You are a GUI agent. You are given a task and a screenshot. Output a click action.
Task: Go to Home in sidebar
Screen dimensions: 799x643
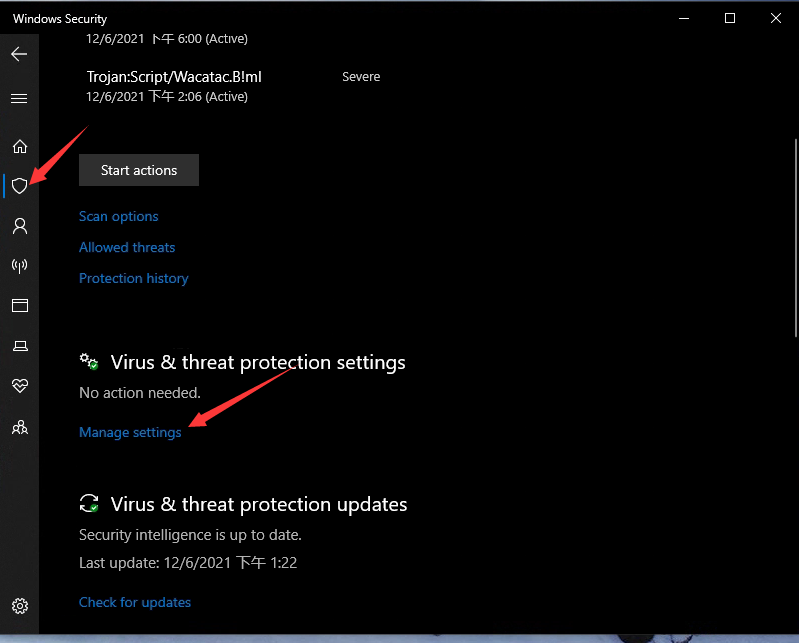click(x=19, y=147)
